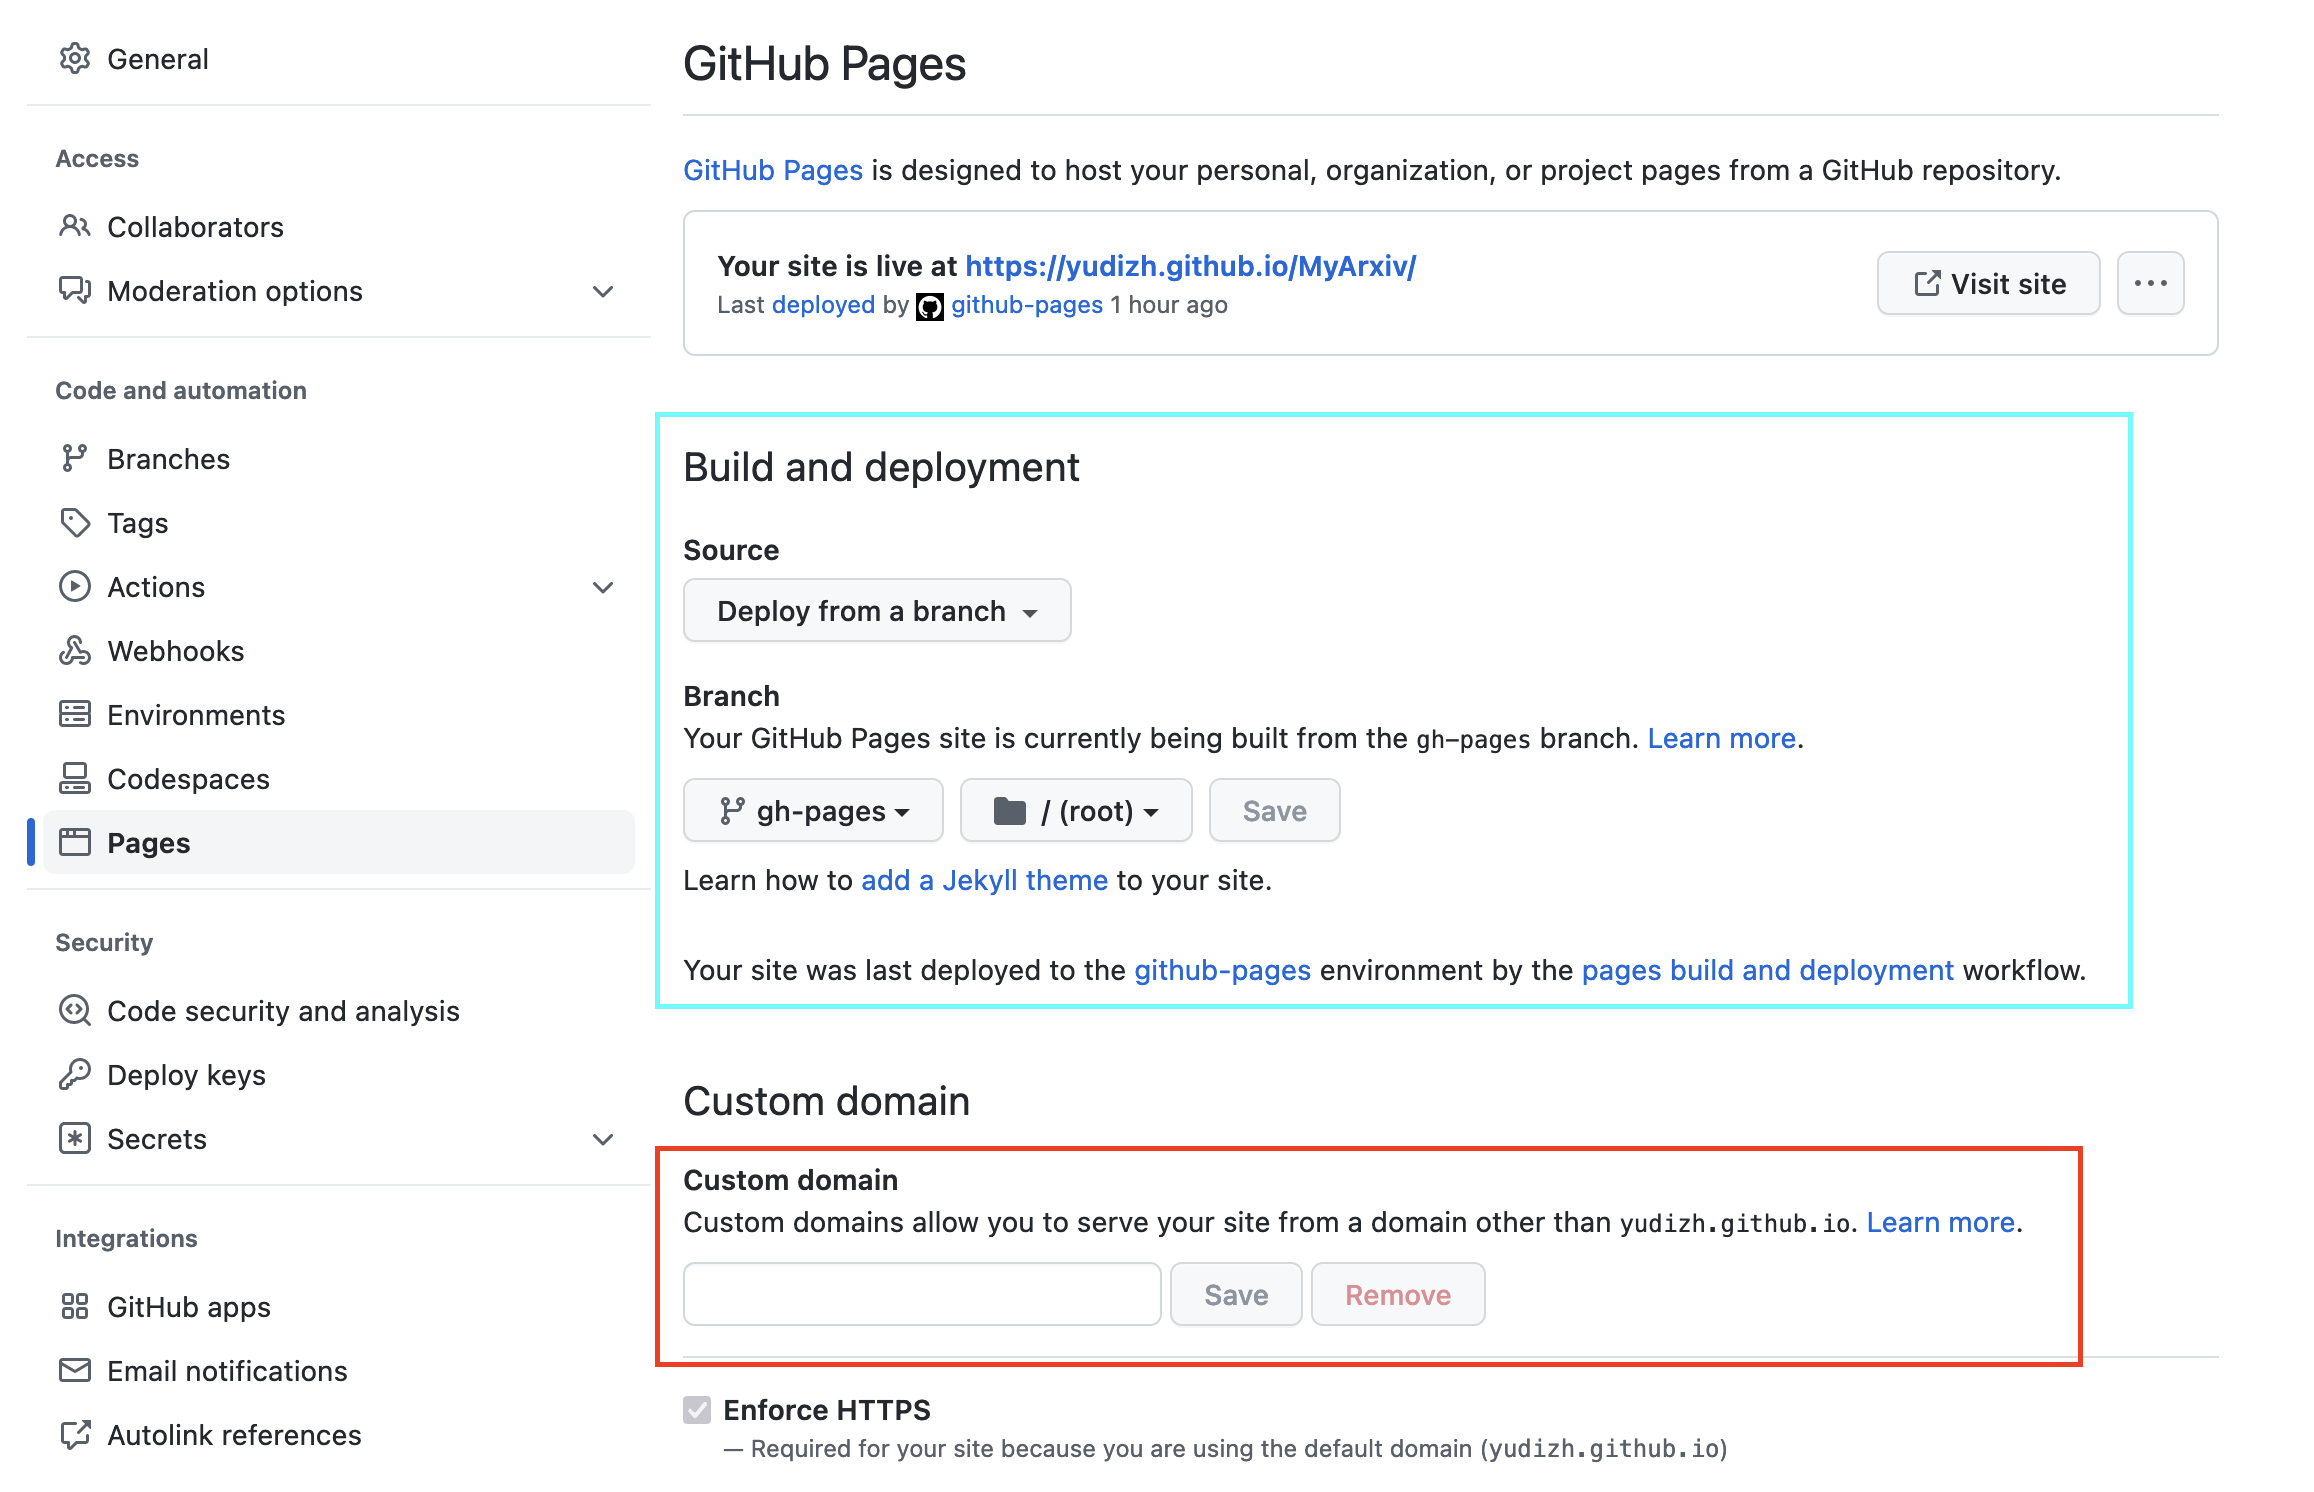Open the / (root) folder dropdown
Image resolution: width=2314 pixels, height=1492 pixels.
pos(1076,811)
